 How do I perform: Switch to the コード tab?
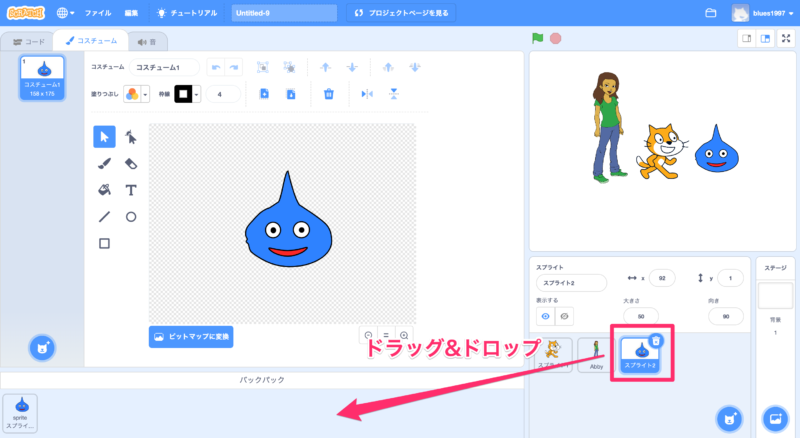click(x=28, y=42)
